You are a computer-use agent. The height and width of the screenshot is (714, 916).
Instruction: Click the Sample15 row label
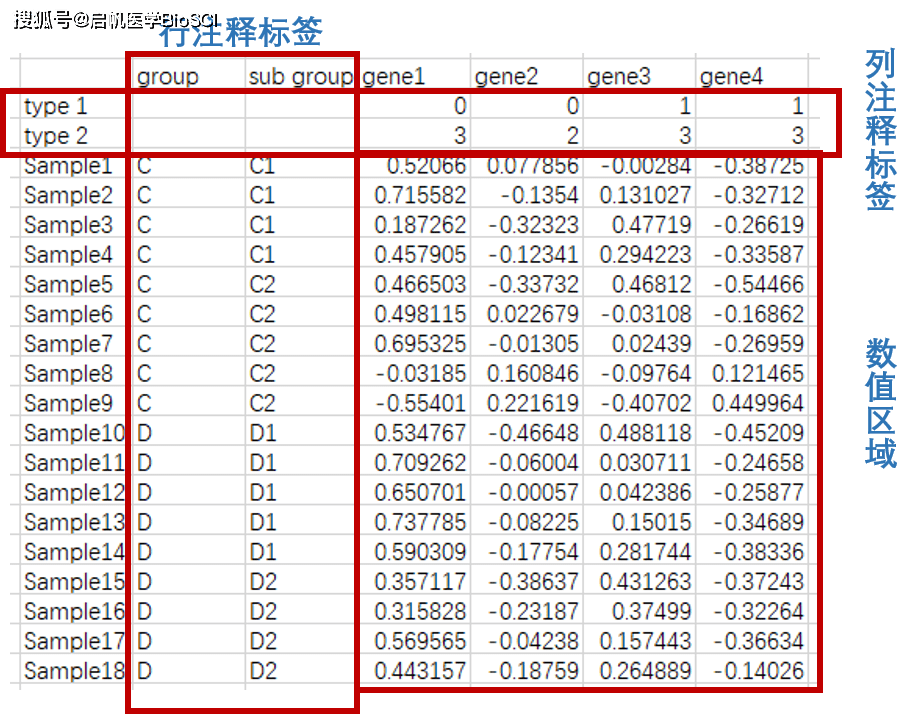point(74,582)
